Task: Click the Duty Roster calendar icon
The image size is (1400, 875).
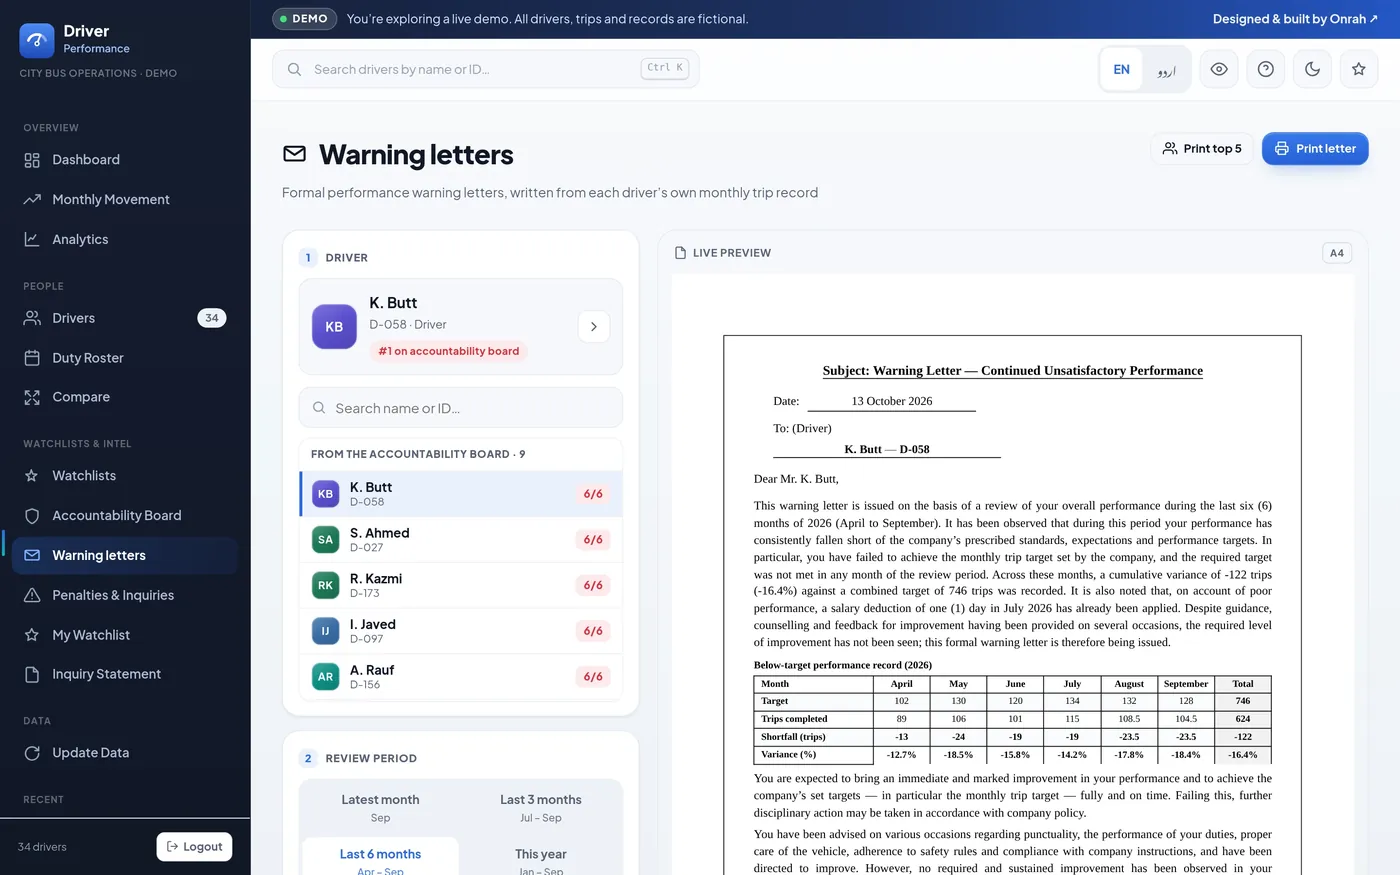Action: (32, 358)
